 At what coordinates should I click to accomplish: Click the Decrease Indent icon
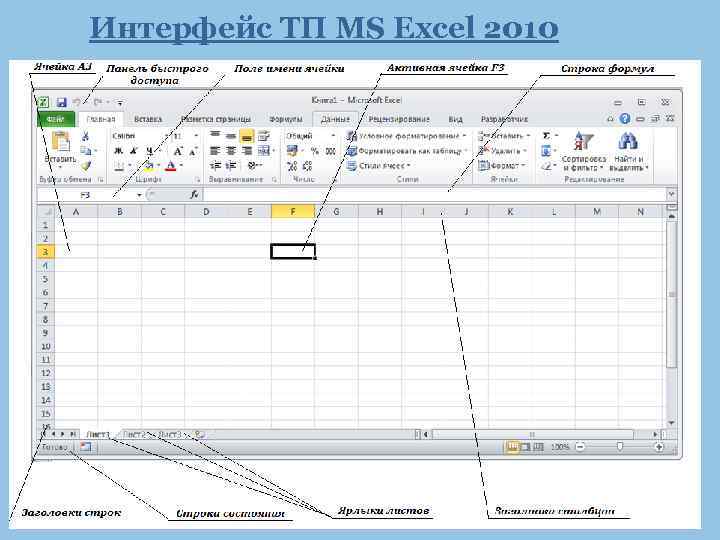pos(215,166)
